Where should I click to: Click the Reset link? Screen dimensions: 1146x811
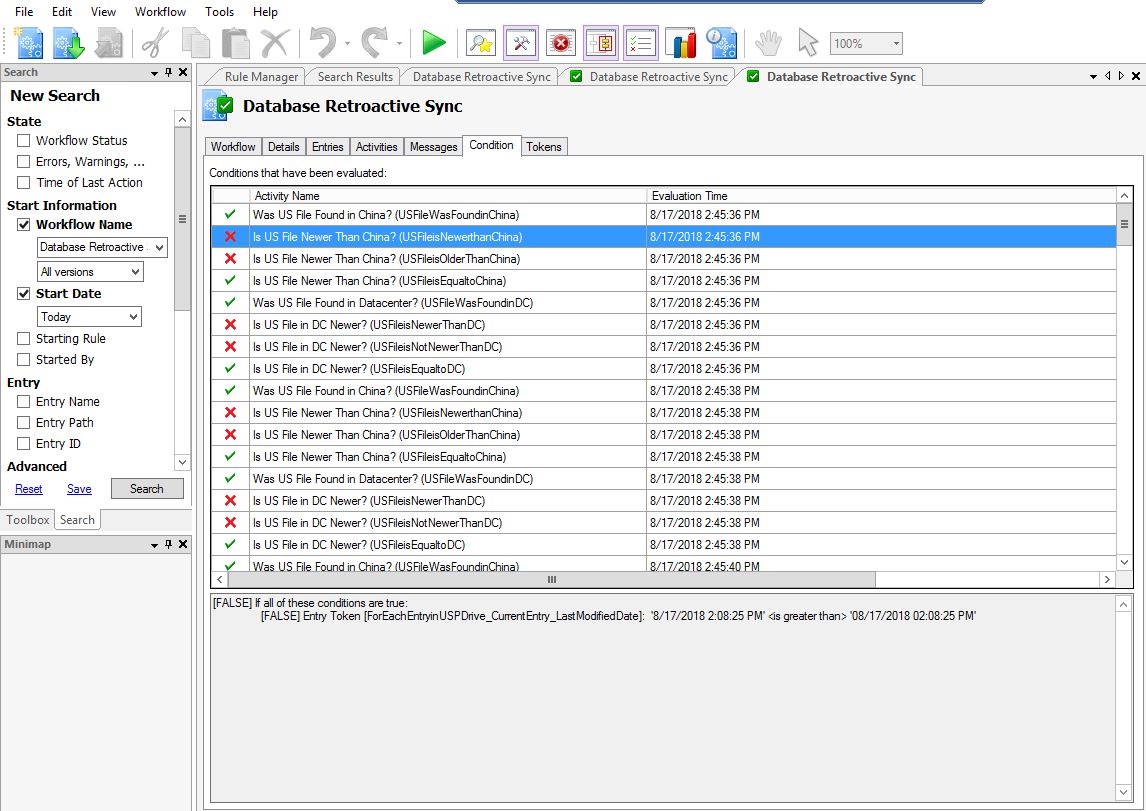[x=29, y=489]
